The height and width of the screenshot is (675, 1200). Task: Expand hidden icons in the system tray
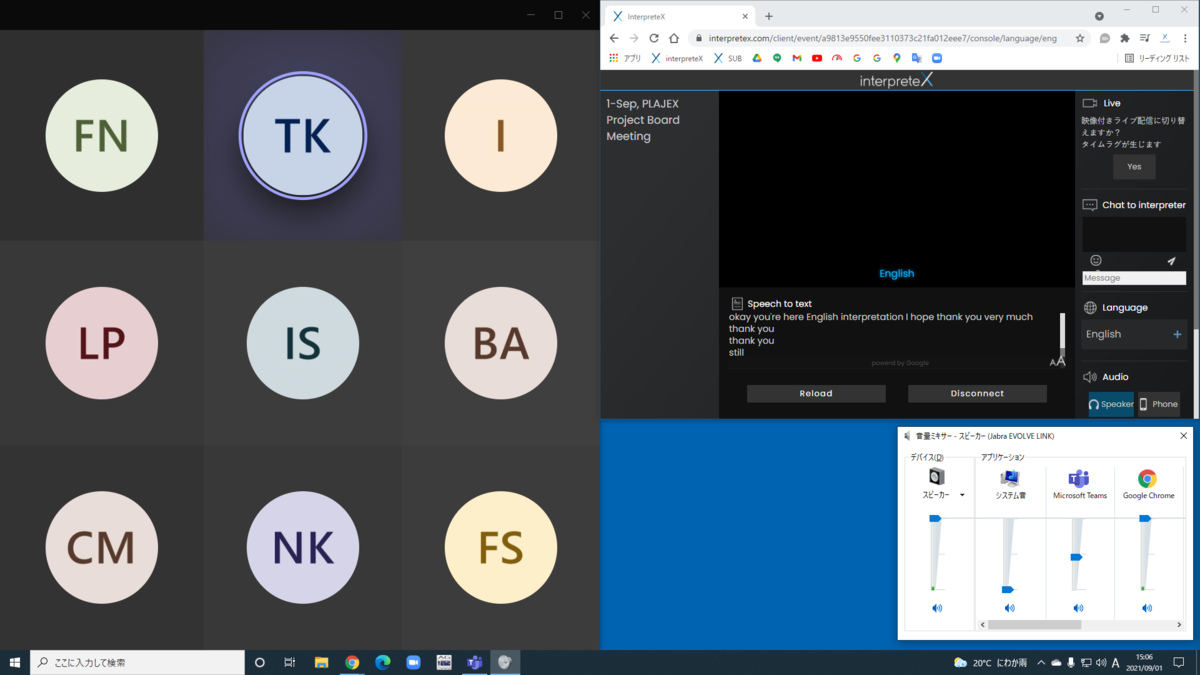click(1041, 662)
